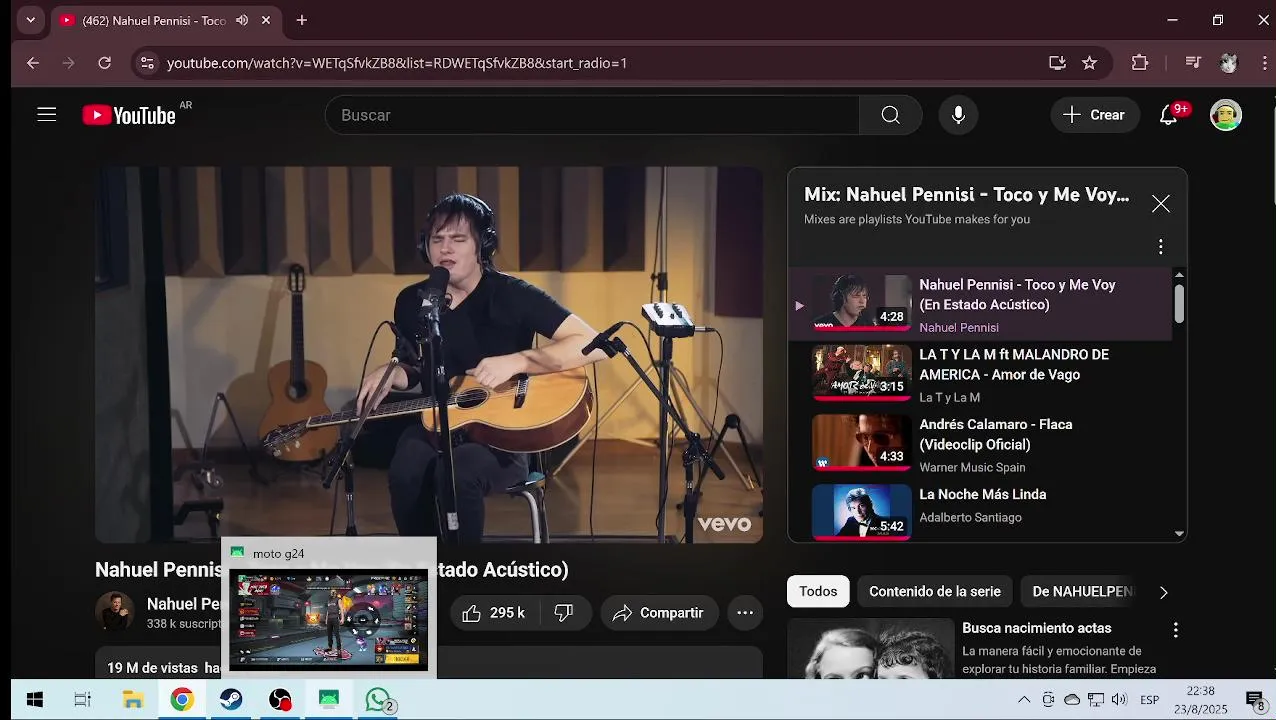
Task: Show hidden system tray icons
Action: point(1023,700)
